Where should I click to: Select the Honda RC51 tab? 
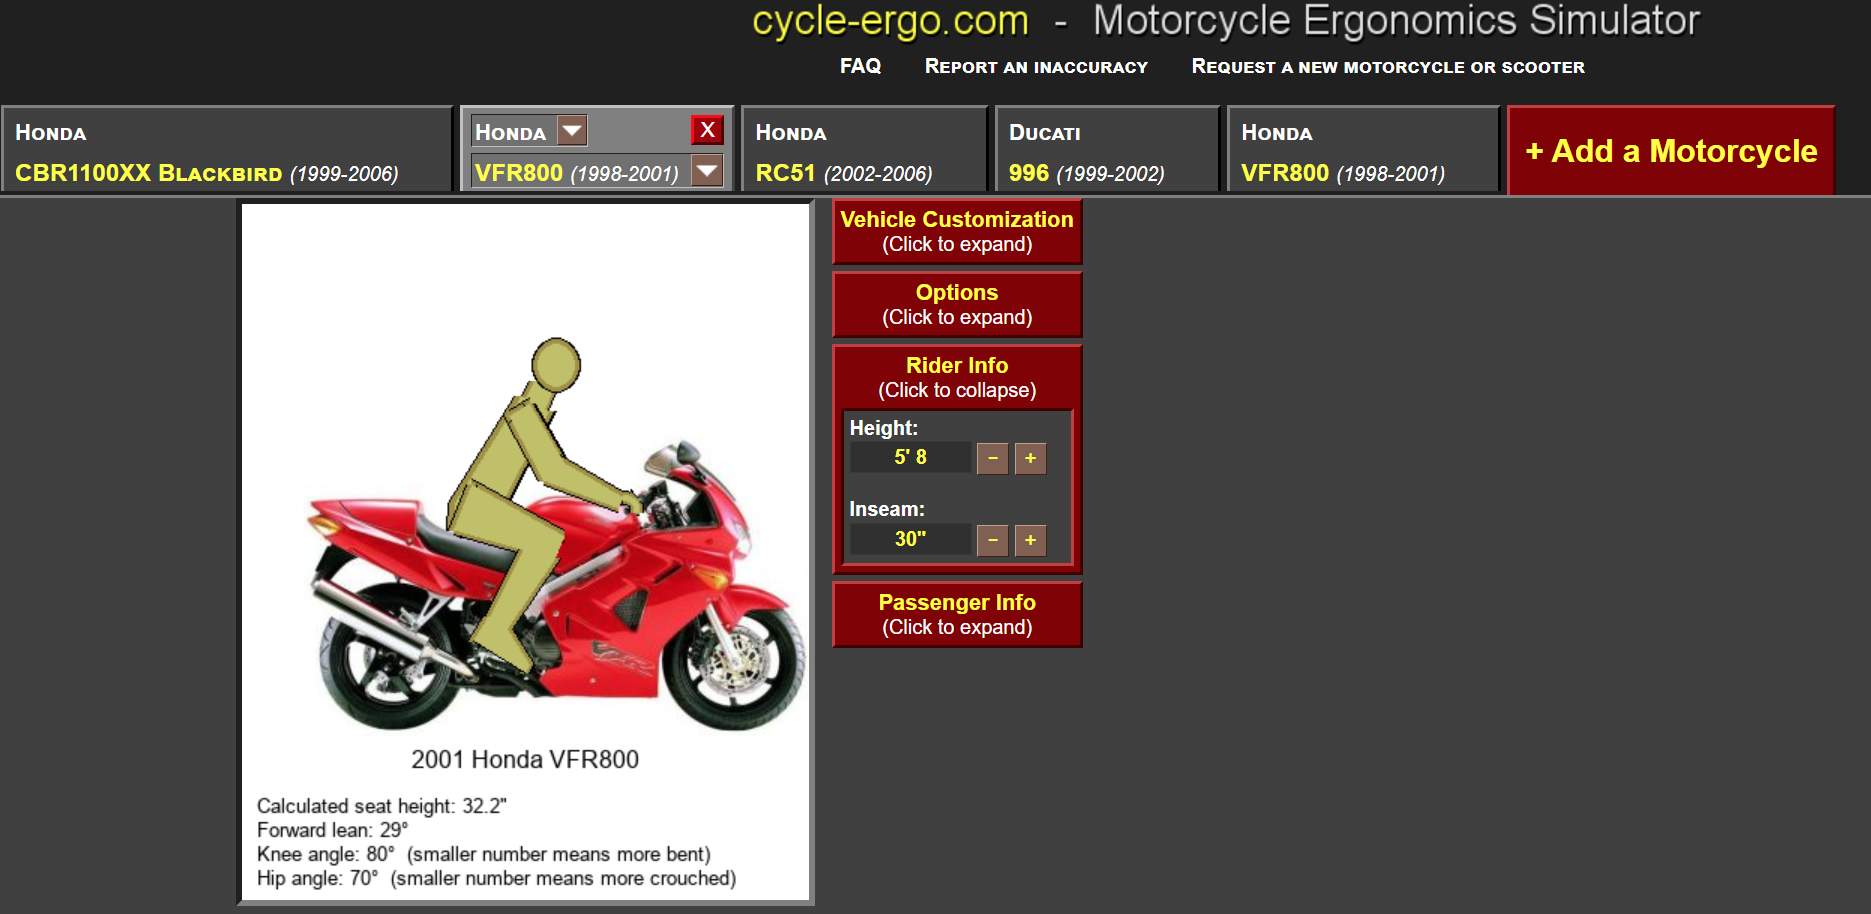click(x=864, y=149)
